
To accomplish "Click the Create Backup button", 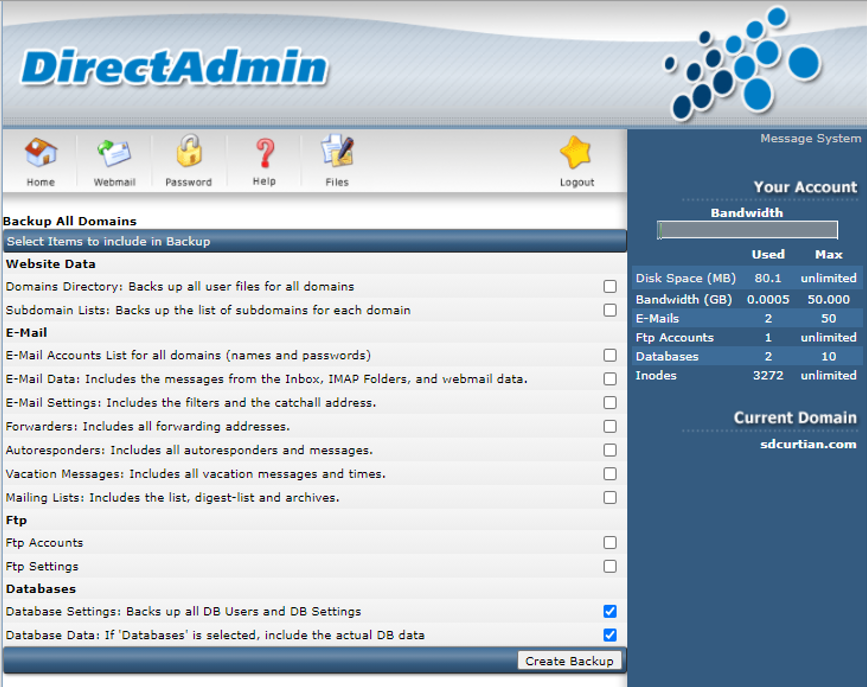I will pos(570,661).
